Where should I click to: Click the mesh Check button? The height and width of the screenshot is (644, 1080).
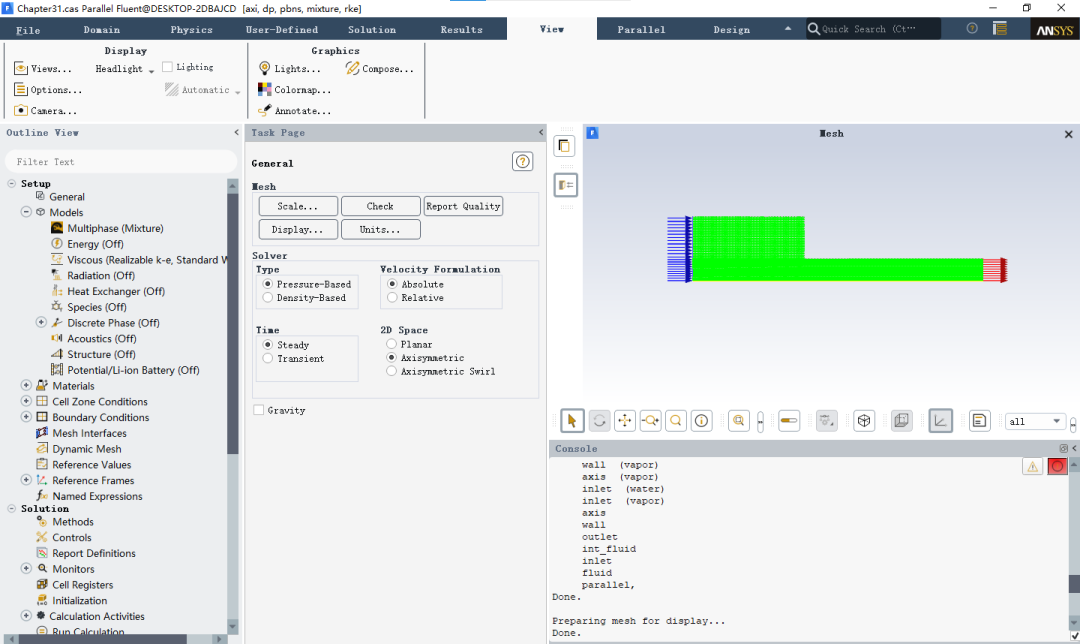pos(380,206)
